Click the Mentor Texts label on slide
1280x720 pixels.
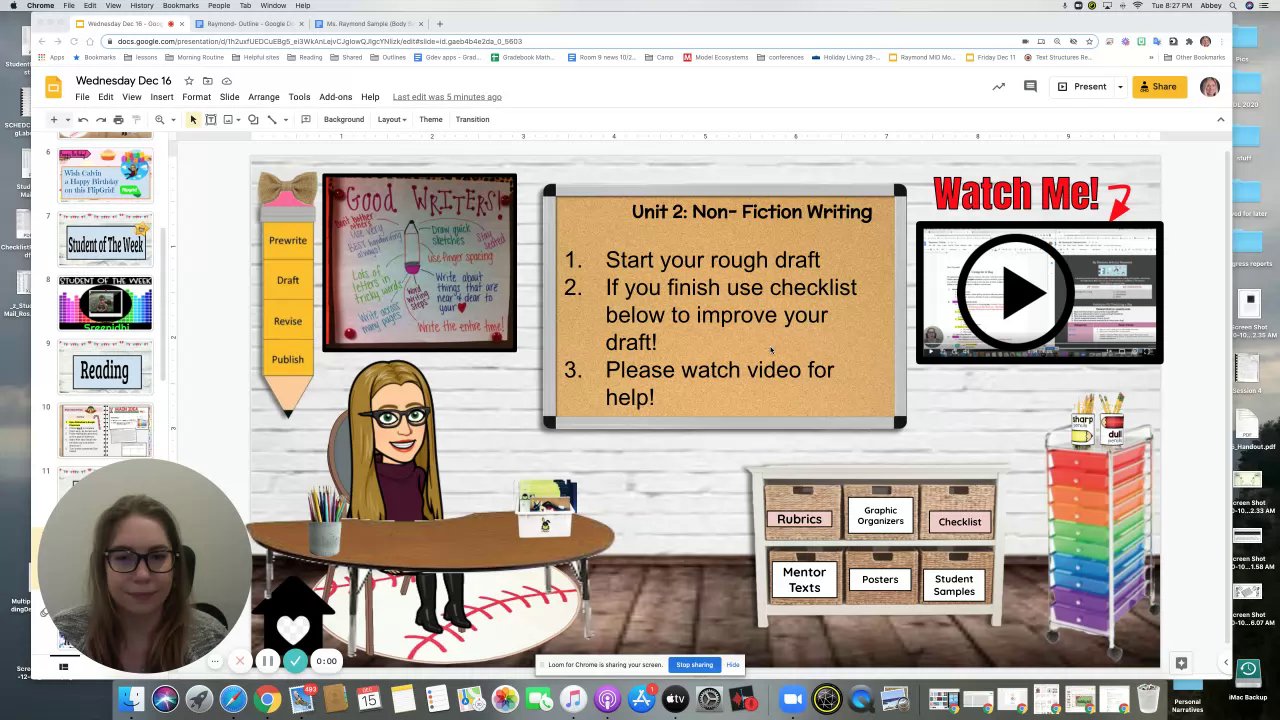tap(804, 580)
